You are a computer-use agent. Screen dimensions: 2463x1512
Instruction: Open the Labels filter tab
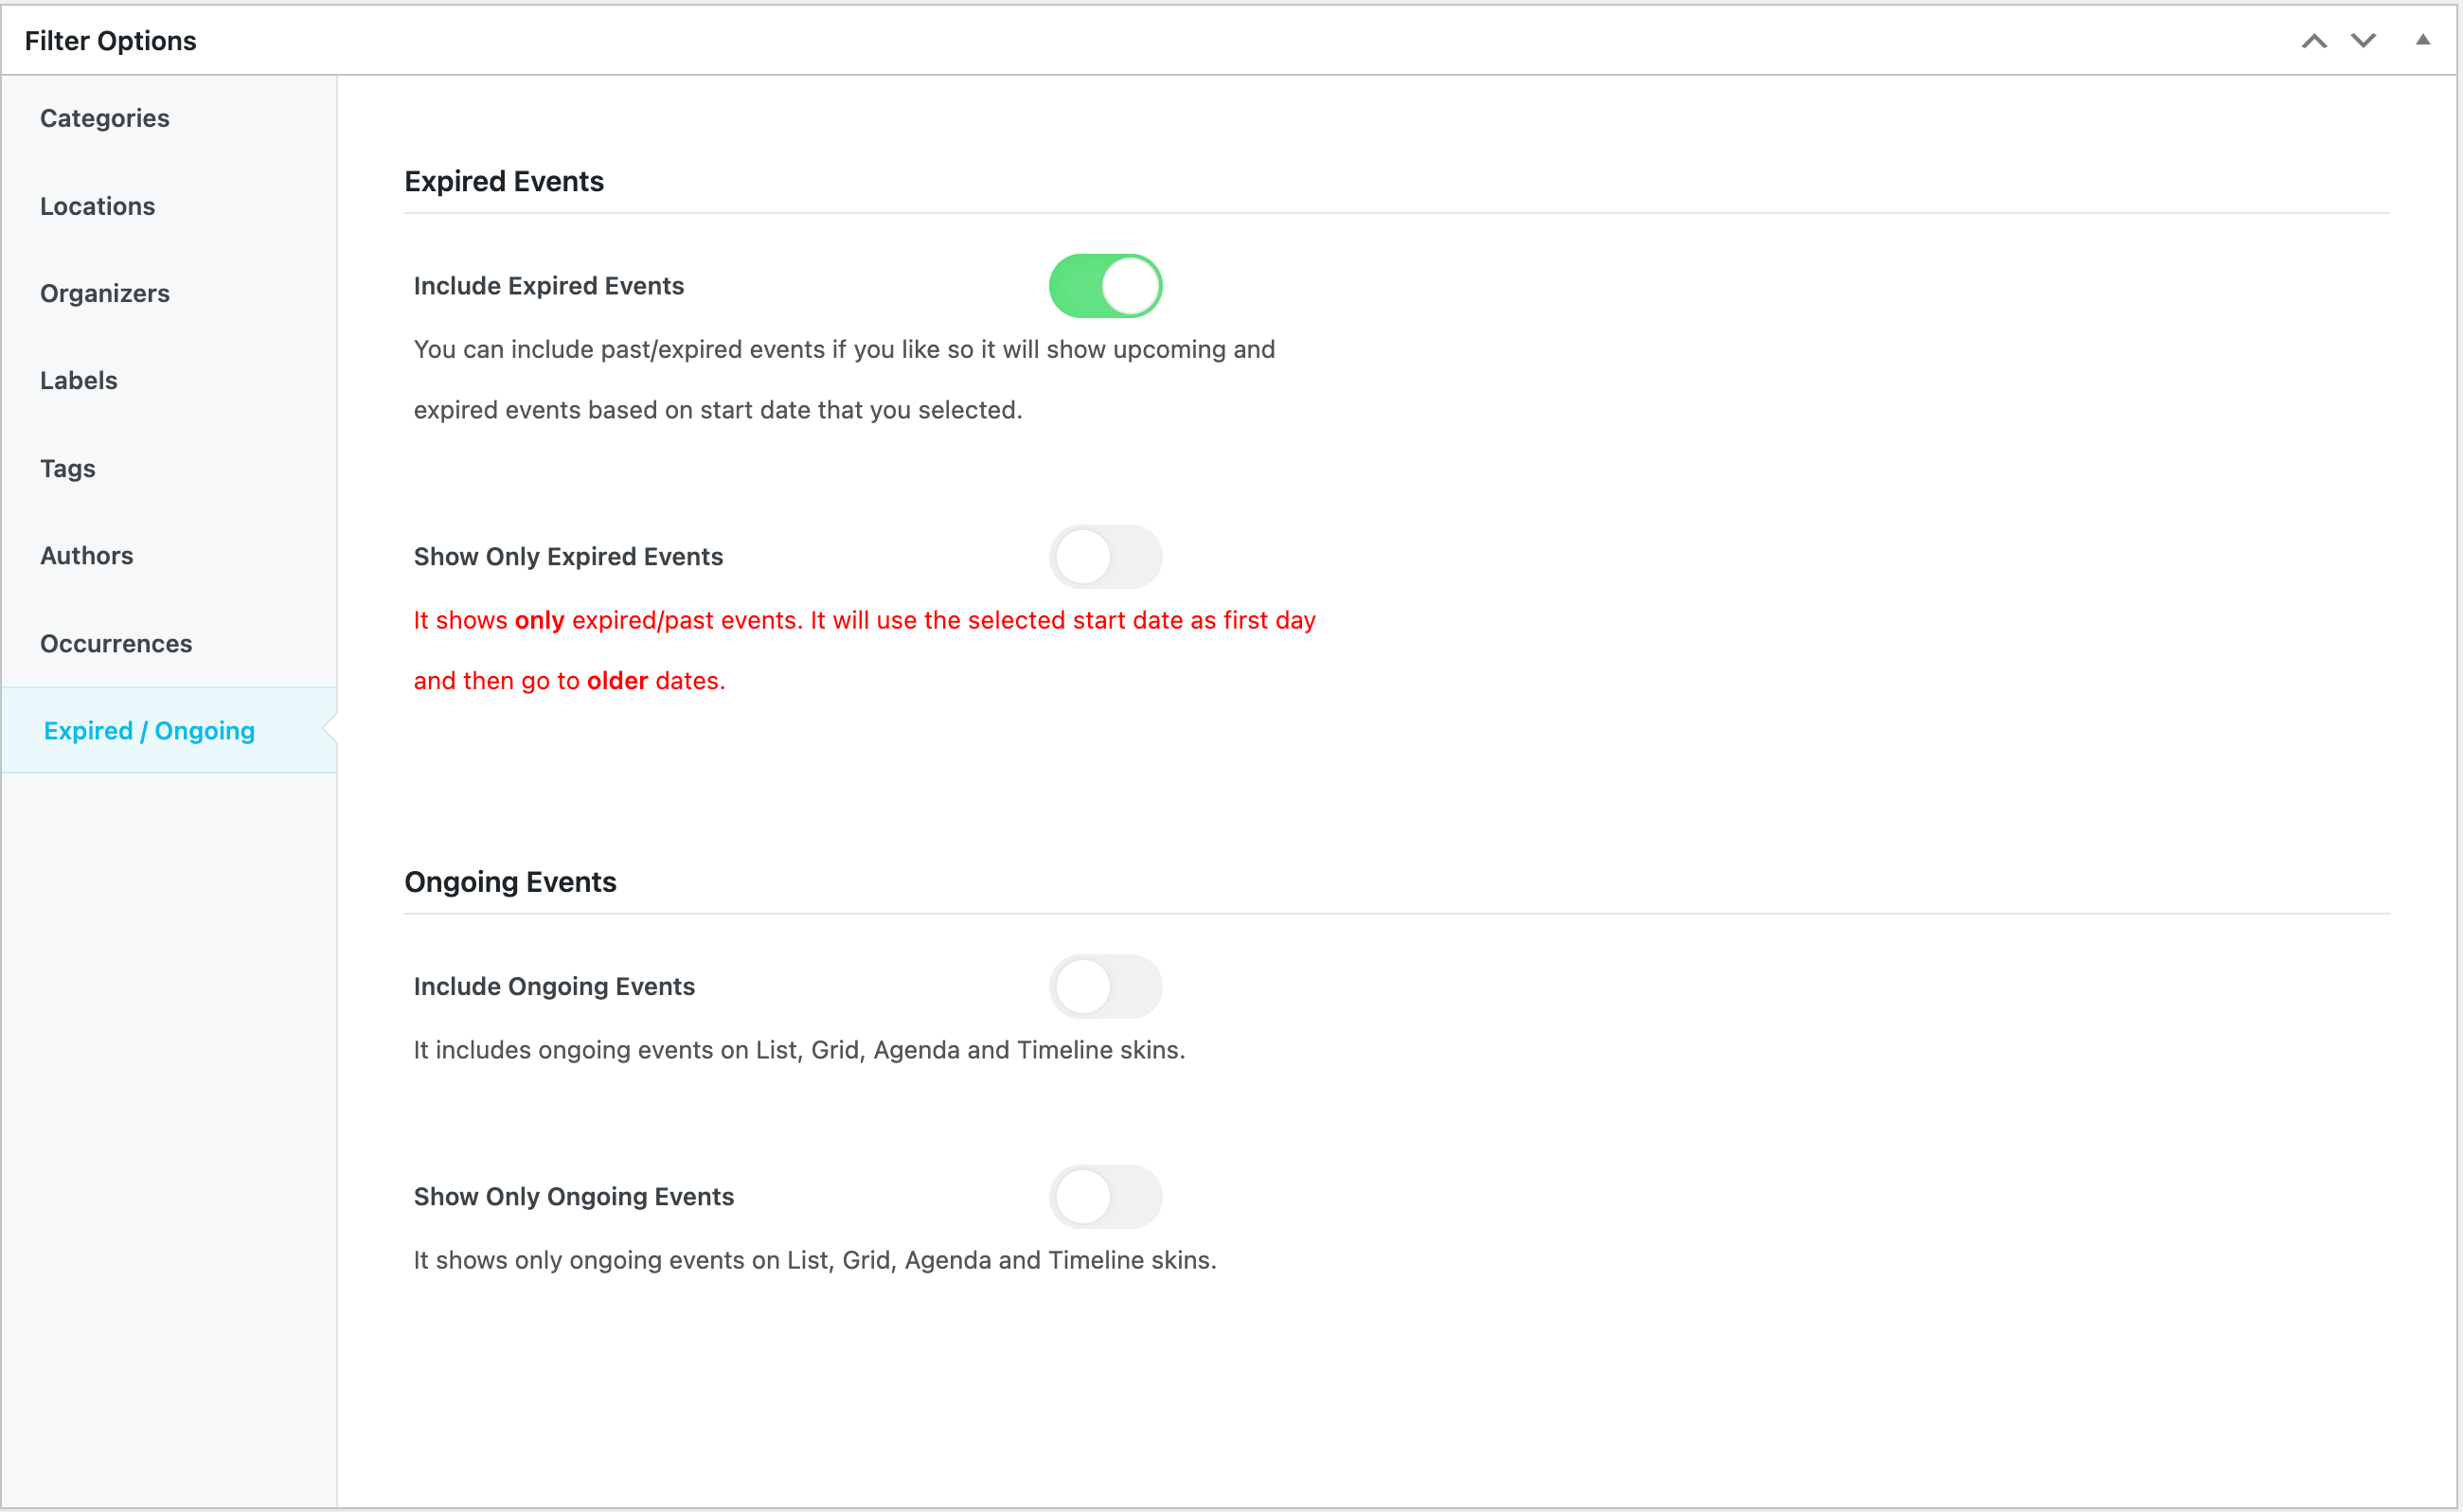coord(79,381)
